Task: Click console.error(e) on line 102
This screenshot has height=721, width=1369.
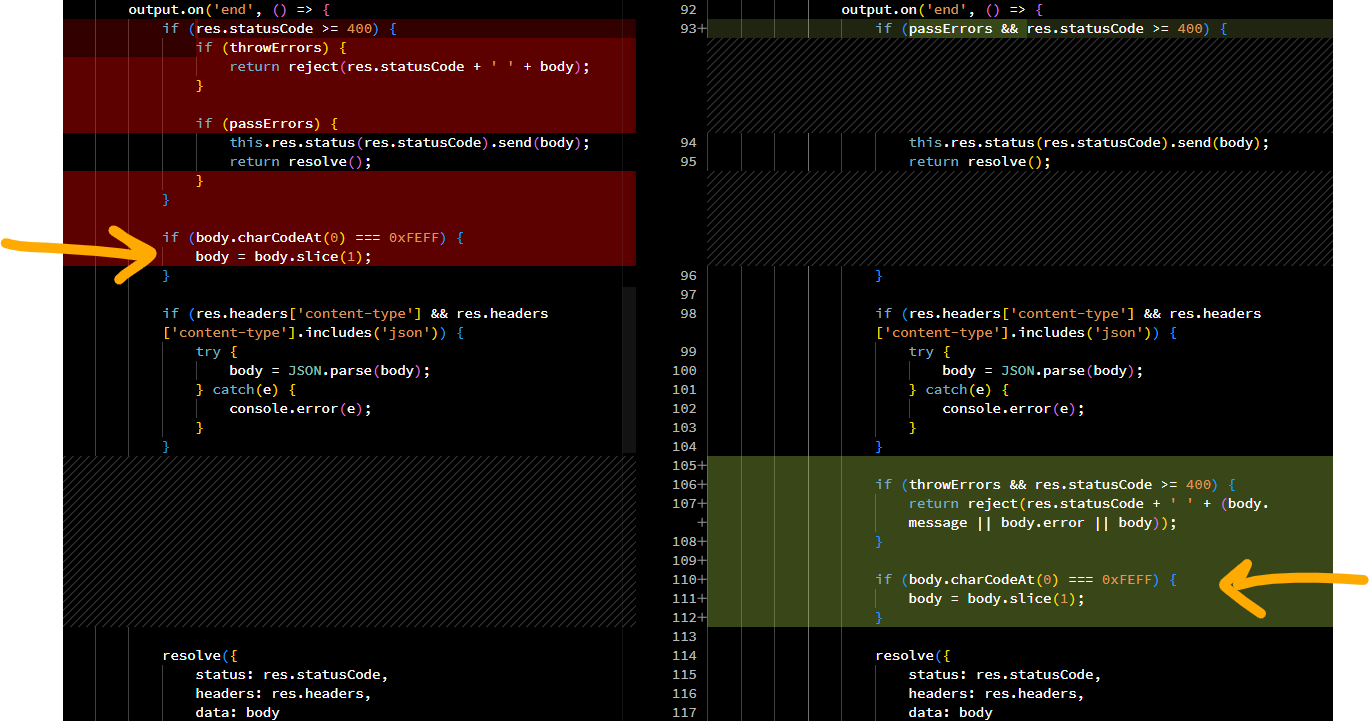Action: pos(1012,409)
